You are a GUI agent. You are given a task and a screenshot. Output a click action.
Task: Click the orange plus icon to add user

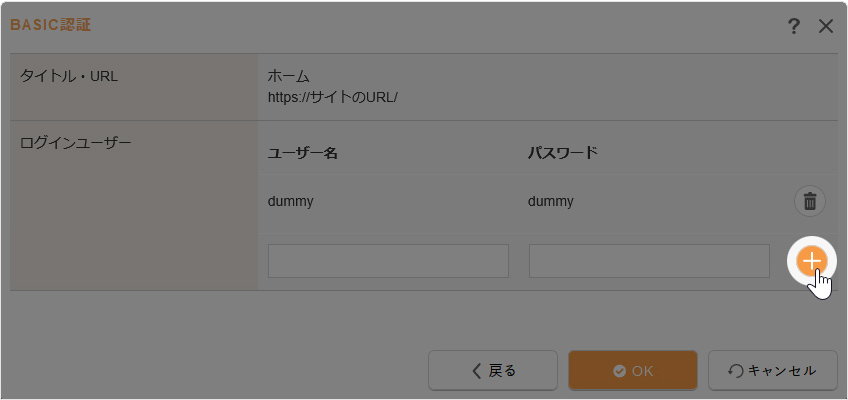[811, 261]
